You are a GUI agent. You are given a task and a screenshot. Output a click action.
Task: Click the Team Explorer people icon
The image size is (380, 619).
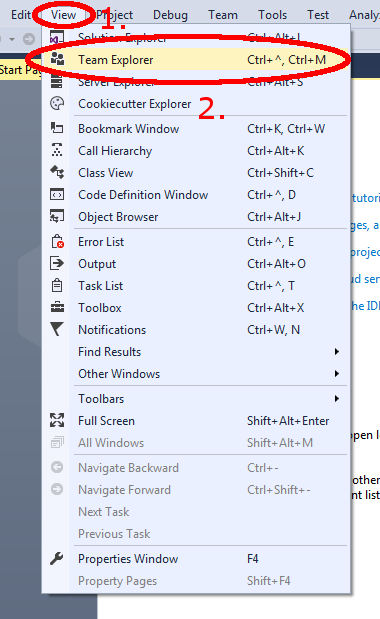point(57,59)
